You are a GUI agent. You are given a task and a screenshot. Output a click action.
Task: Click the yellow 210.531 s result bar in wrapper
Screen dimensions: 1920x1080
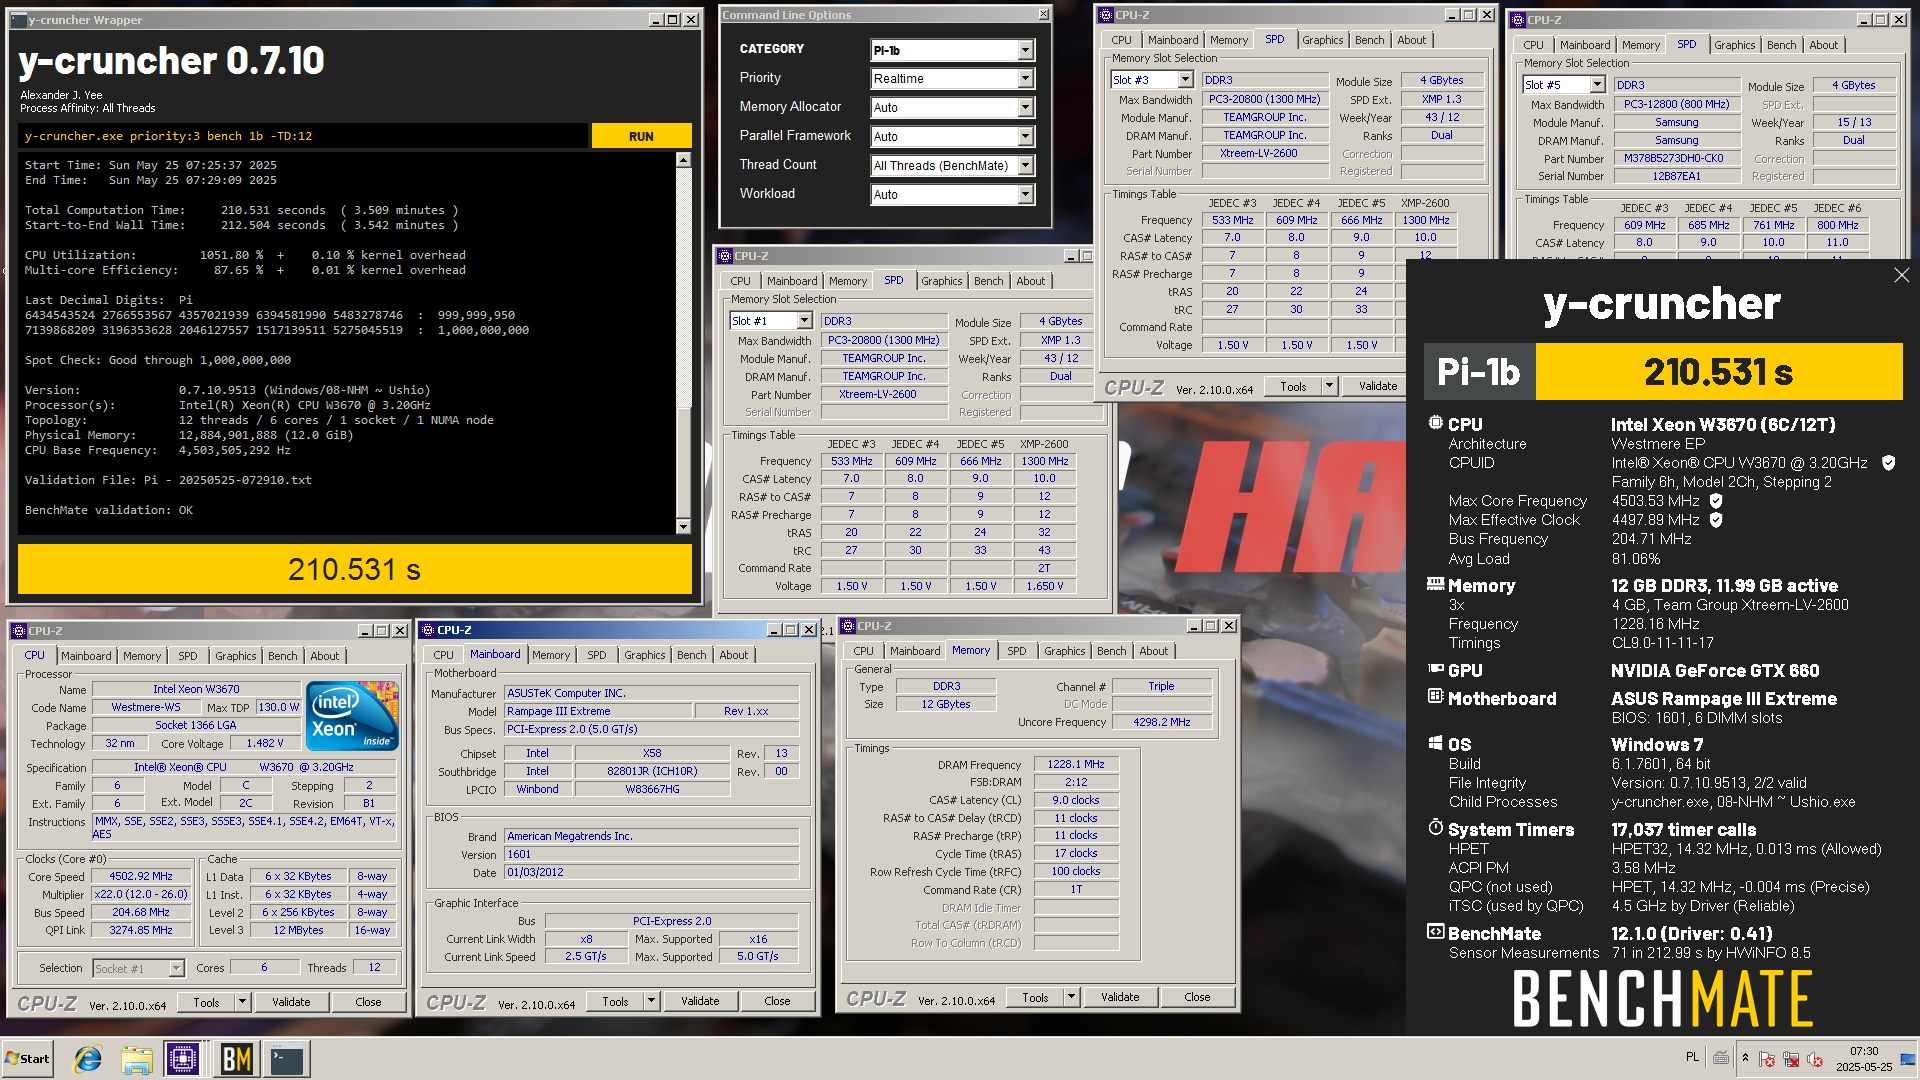point(354,569)
